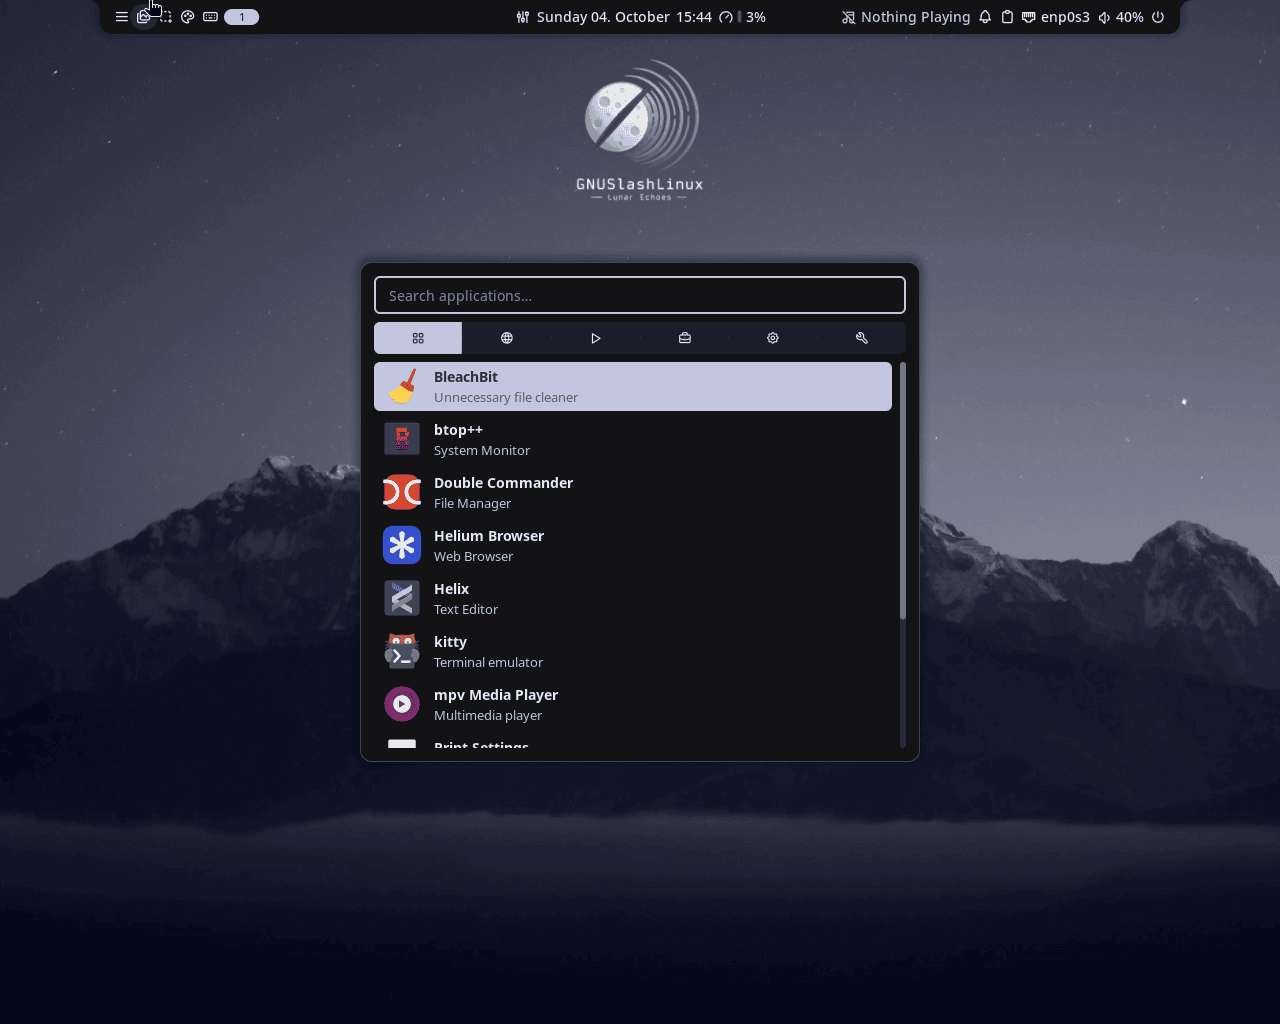
Task: Open the color palette theme icon
Action: pos(188,17)
